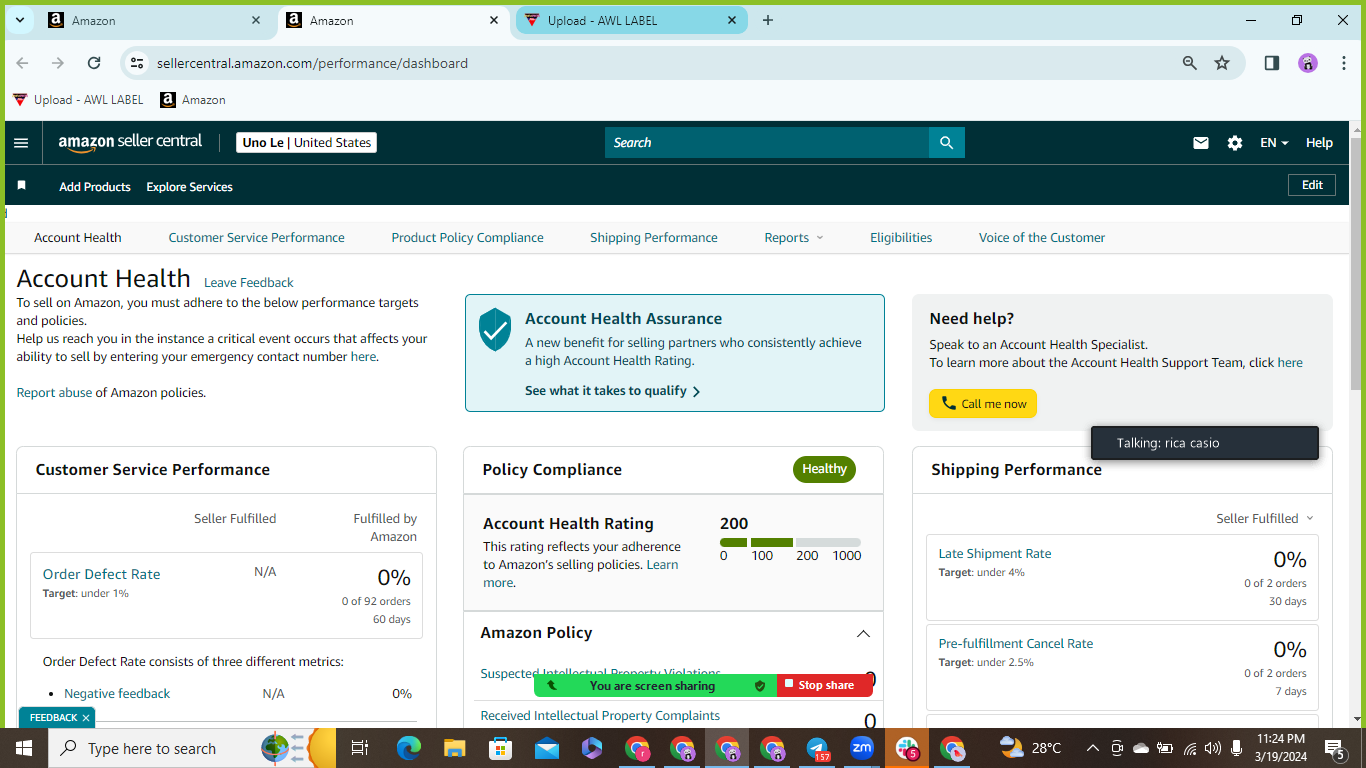
Task: Click the bookmark flag icon
Action: click(x=22, y=186)
